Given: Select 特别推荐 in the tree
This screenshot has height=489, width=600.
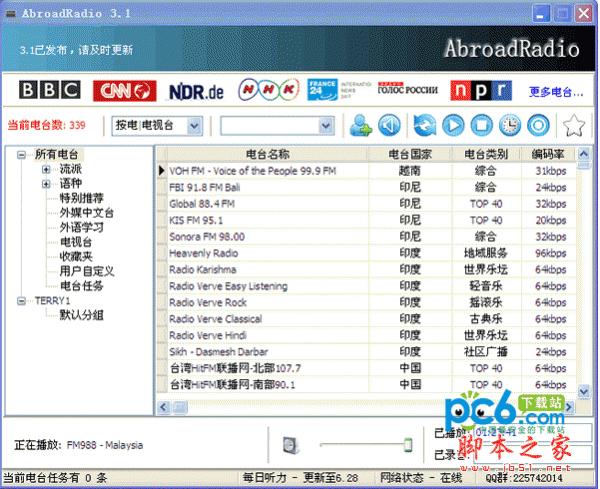Looking at the screenshot, I should click(x=82, y=198).
